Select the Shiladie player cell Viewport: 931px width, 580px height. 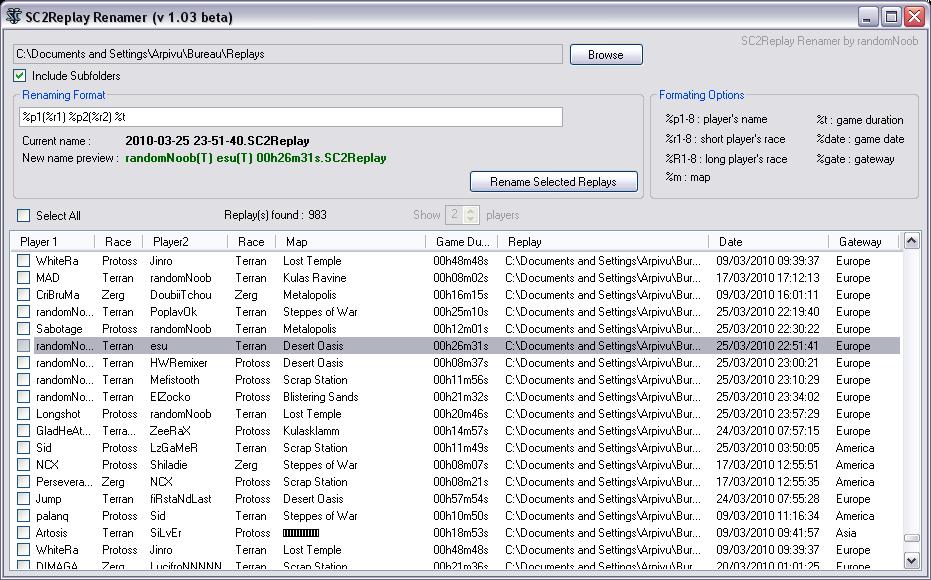(169, 465)
